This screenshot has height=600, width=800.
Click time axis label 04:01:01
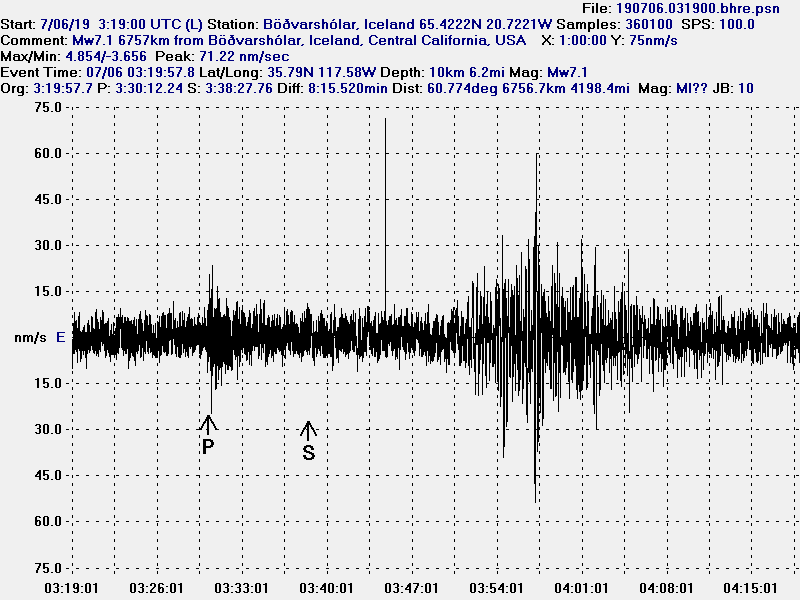581,588
